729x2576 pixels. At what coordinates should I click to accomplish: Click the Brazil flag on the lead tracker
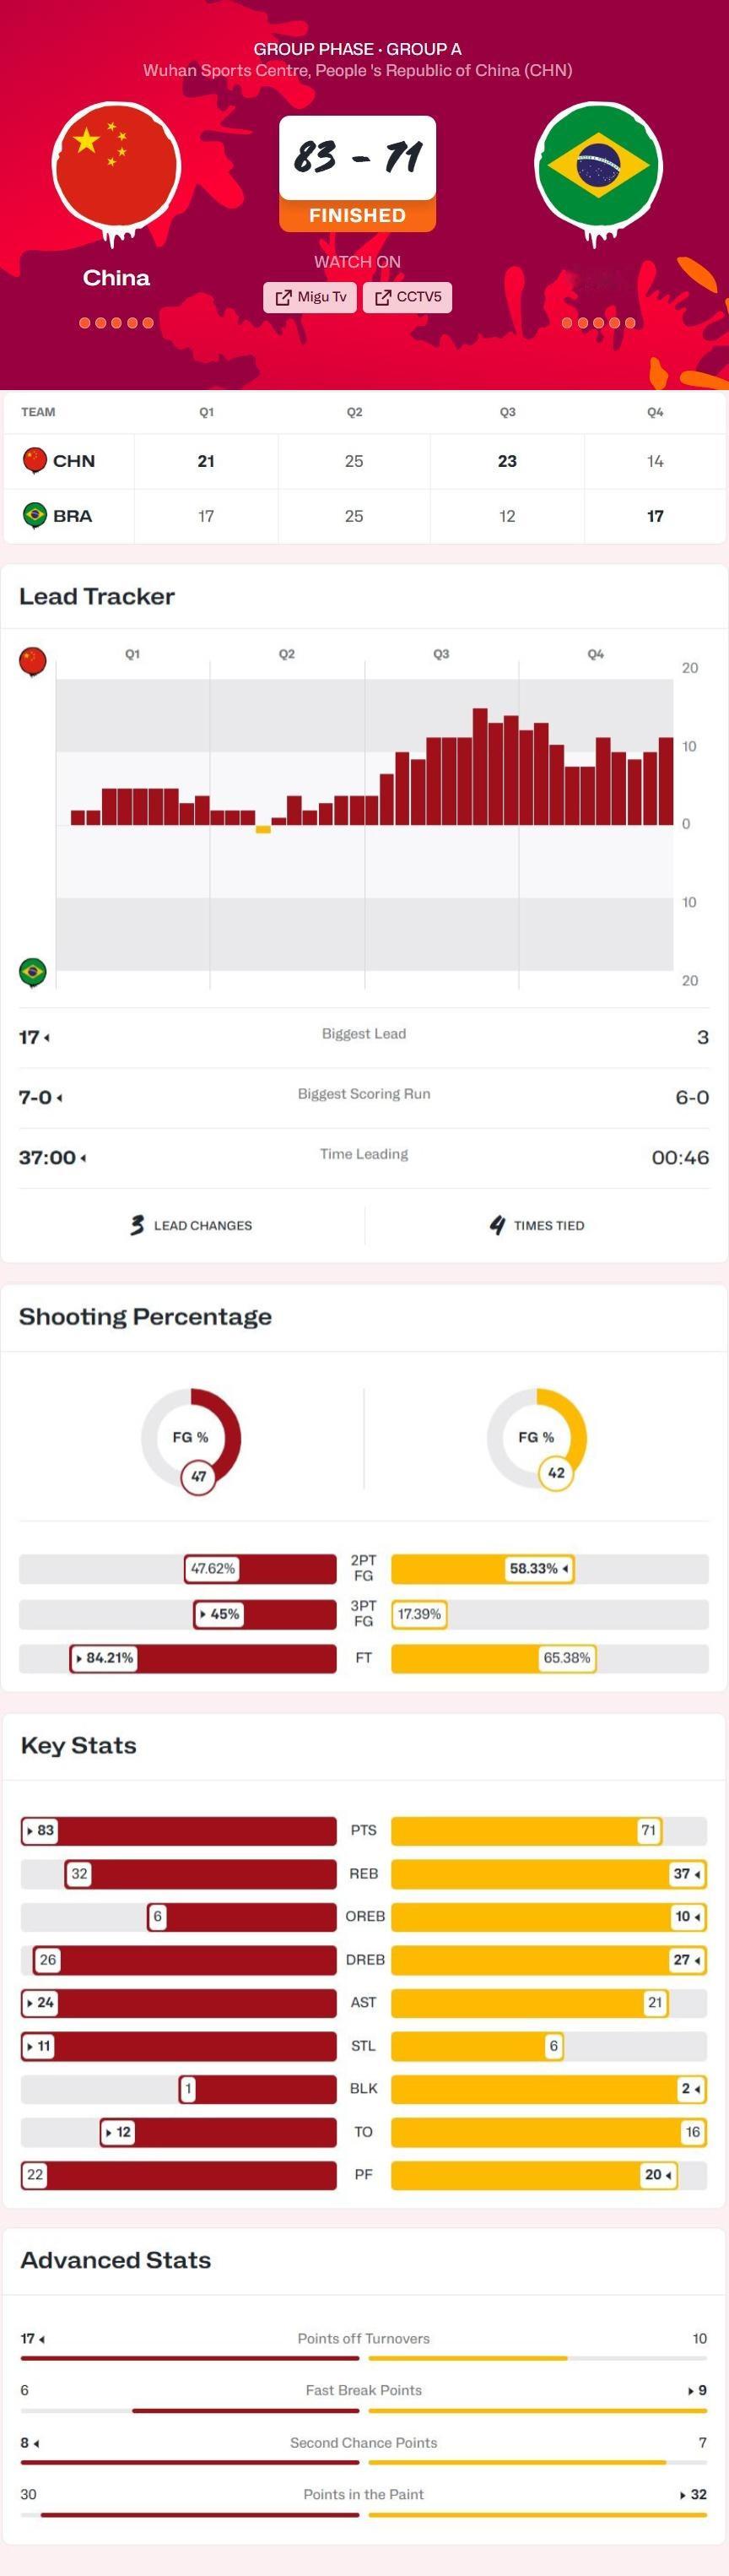tap(33, 972)
